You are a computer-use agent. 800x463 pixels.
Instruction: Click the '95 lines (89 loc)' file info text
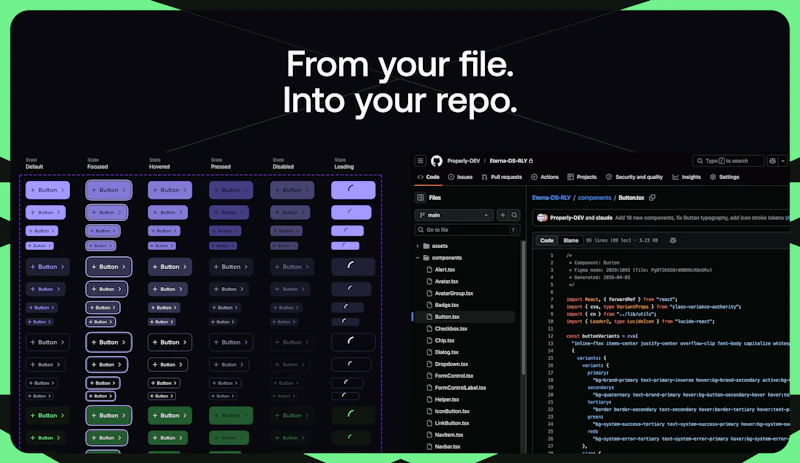point(622,240)
